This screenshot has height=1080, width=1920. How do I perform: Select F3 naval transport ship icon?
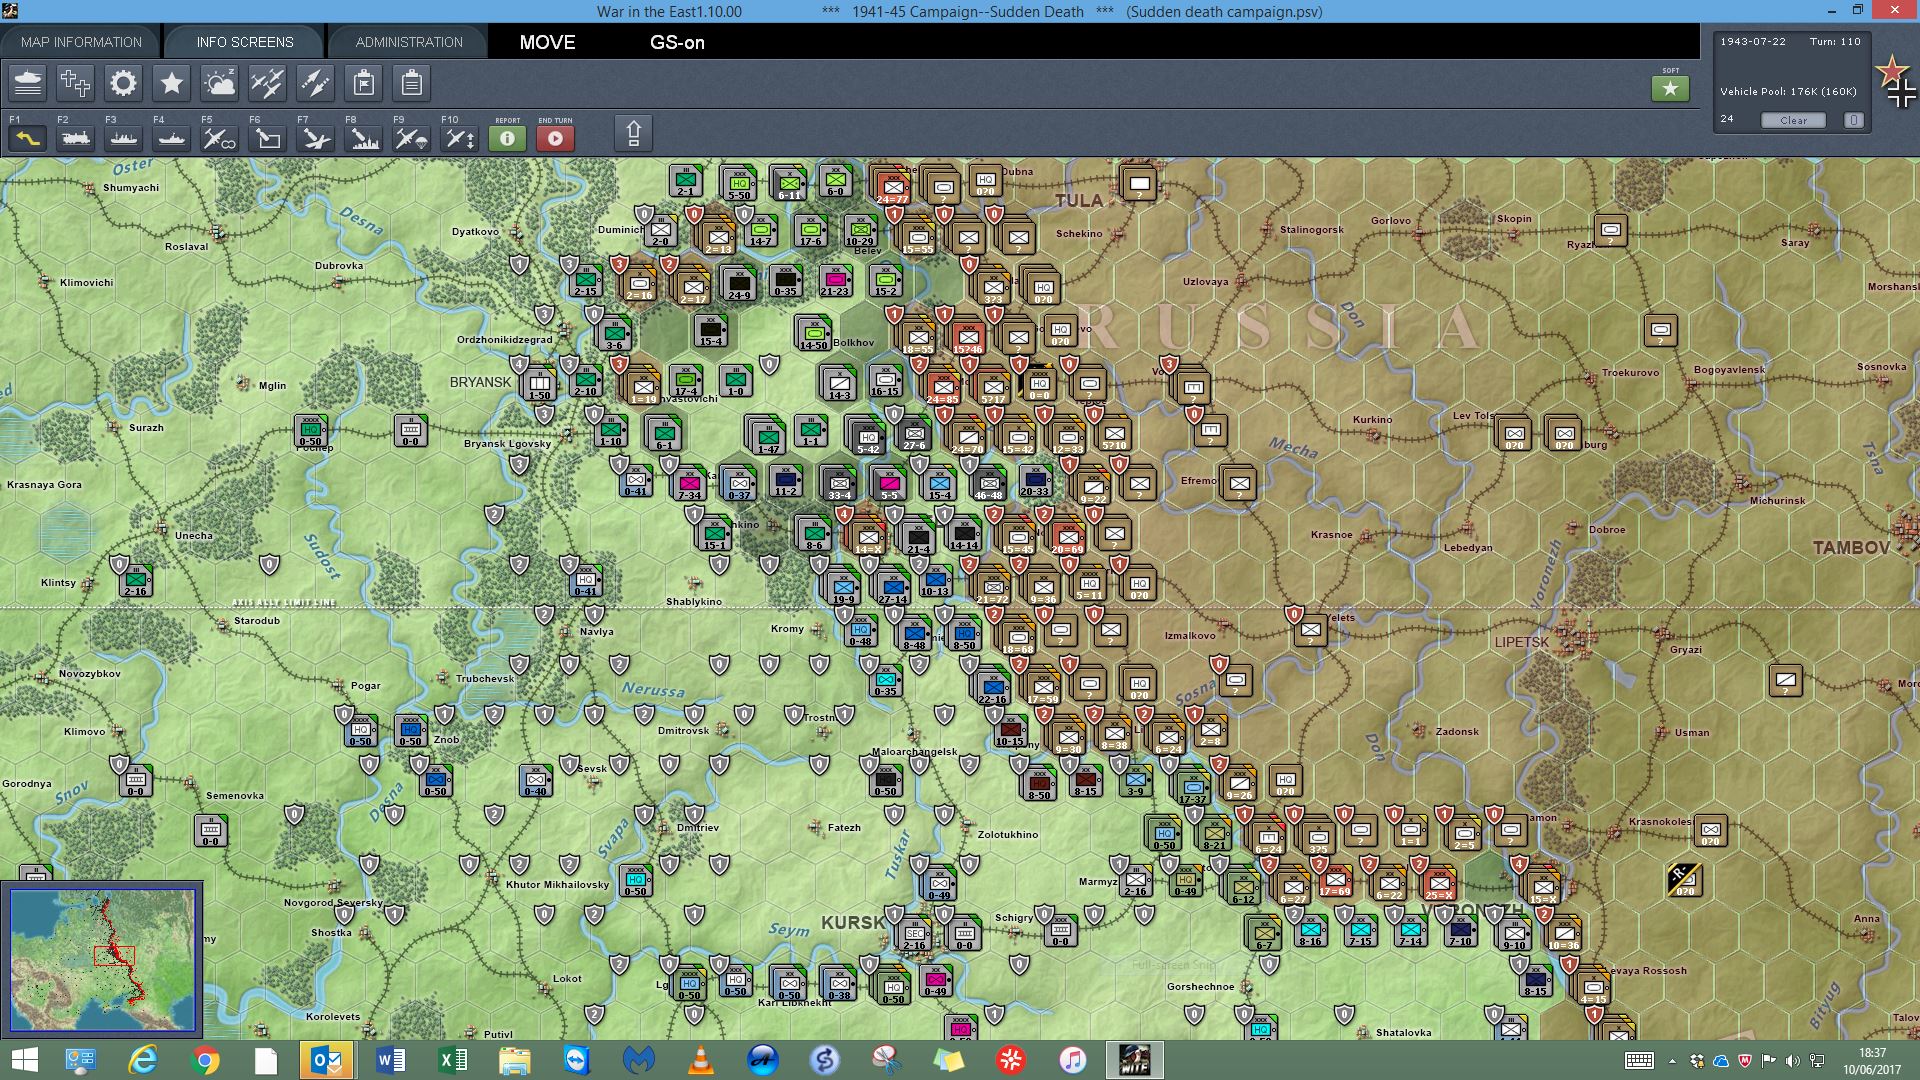click(x=123, y=138)
